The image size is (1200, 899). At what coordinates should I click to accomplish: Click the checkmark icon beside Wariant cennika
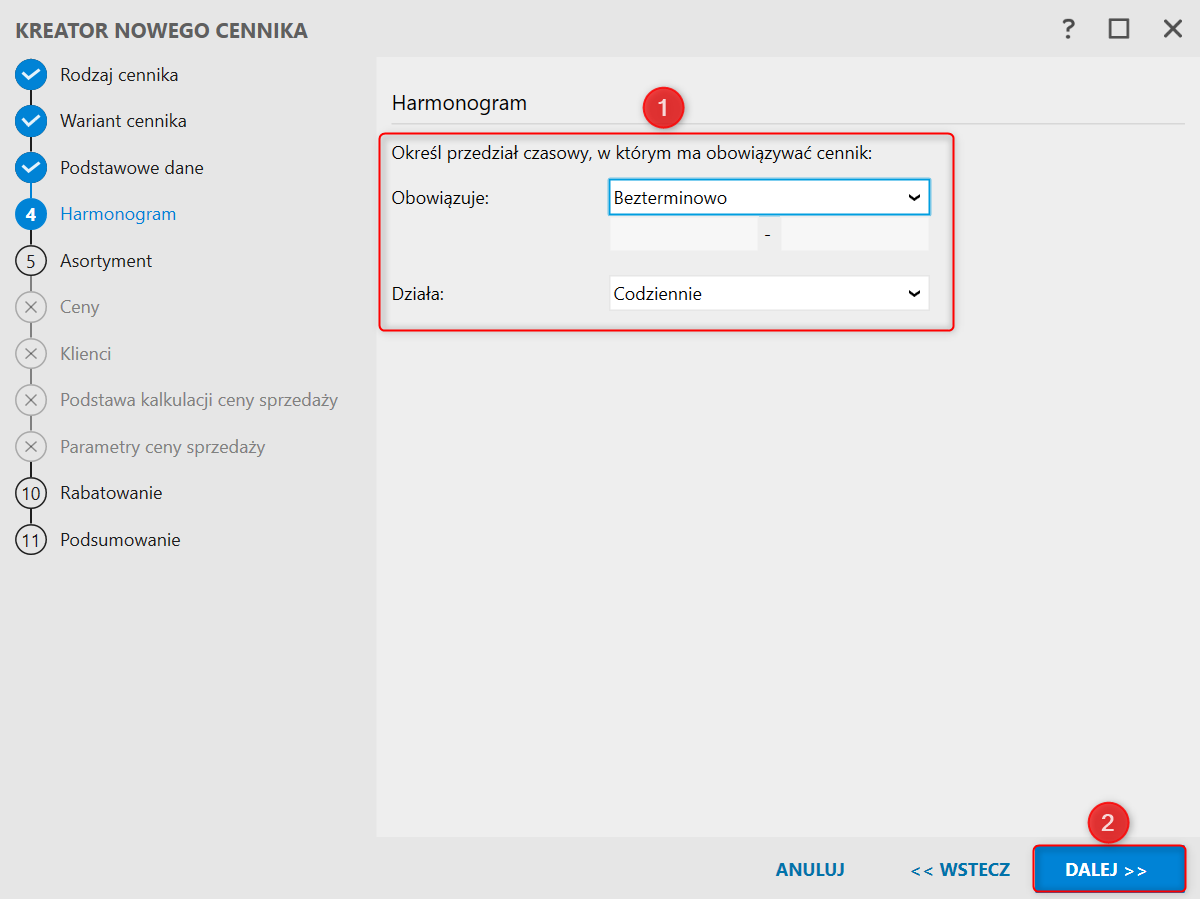tap(31, 121)
